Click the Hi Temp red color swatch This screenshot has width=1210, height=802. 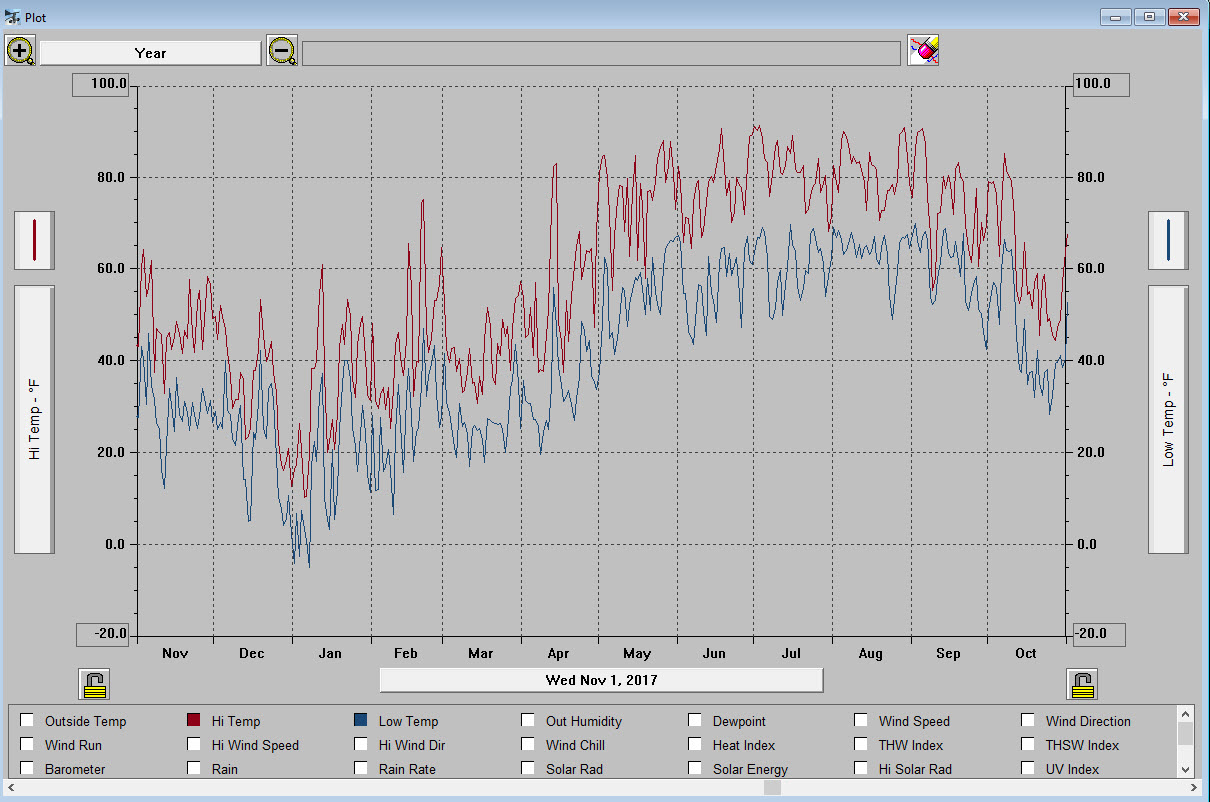pyautogui.click(x=194, y=720)
